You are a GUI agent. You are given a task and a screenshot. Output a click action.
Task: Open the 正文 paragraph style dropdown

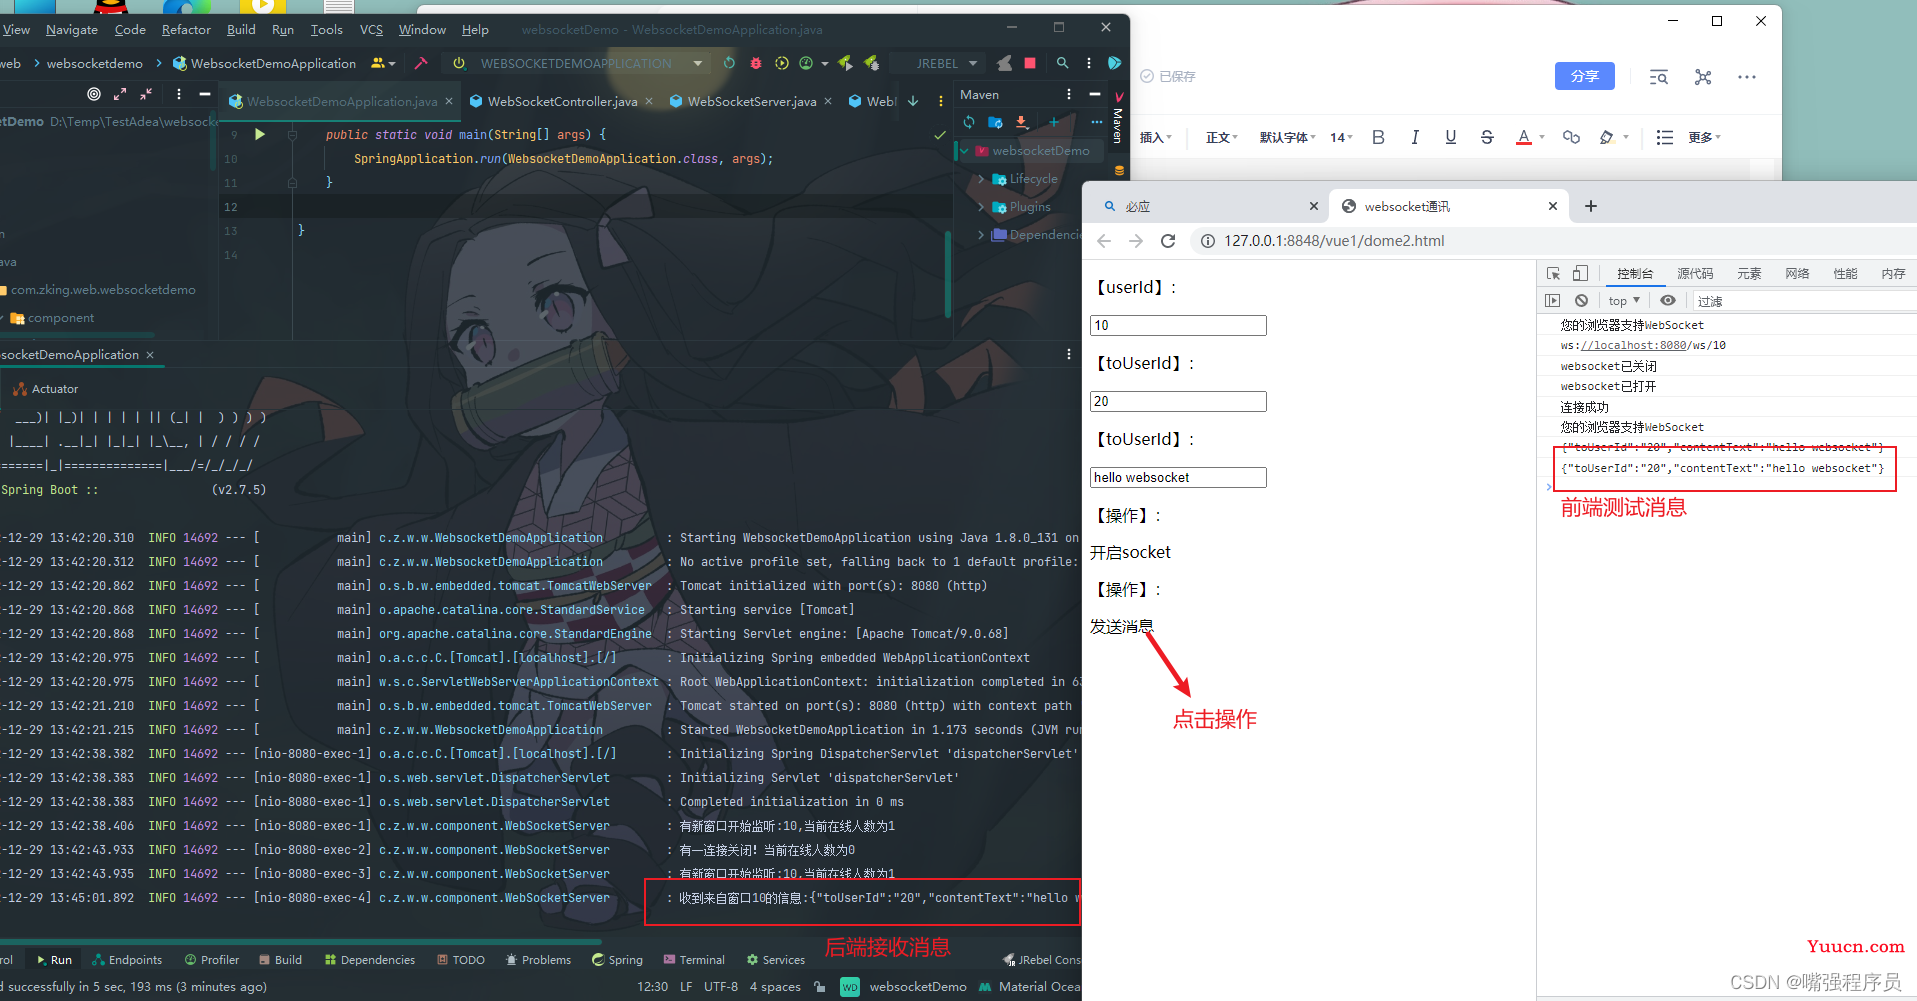[1222, 137]
